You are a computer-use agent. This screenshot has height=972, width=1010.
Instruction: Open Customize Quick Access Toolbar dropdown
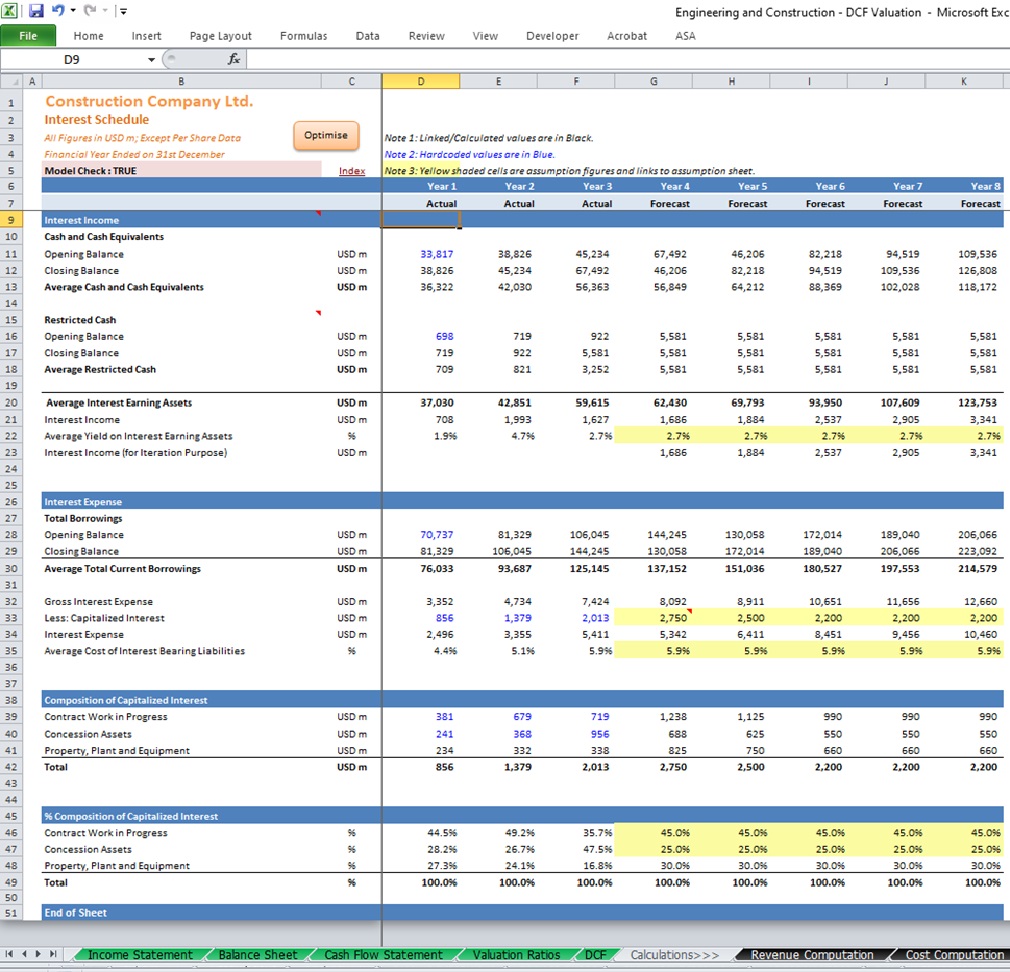click(x=123, y=11)
